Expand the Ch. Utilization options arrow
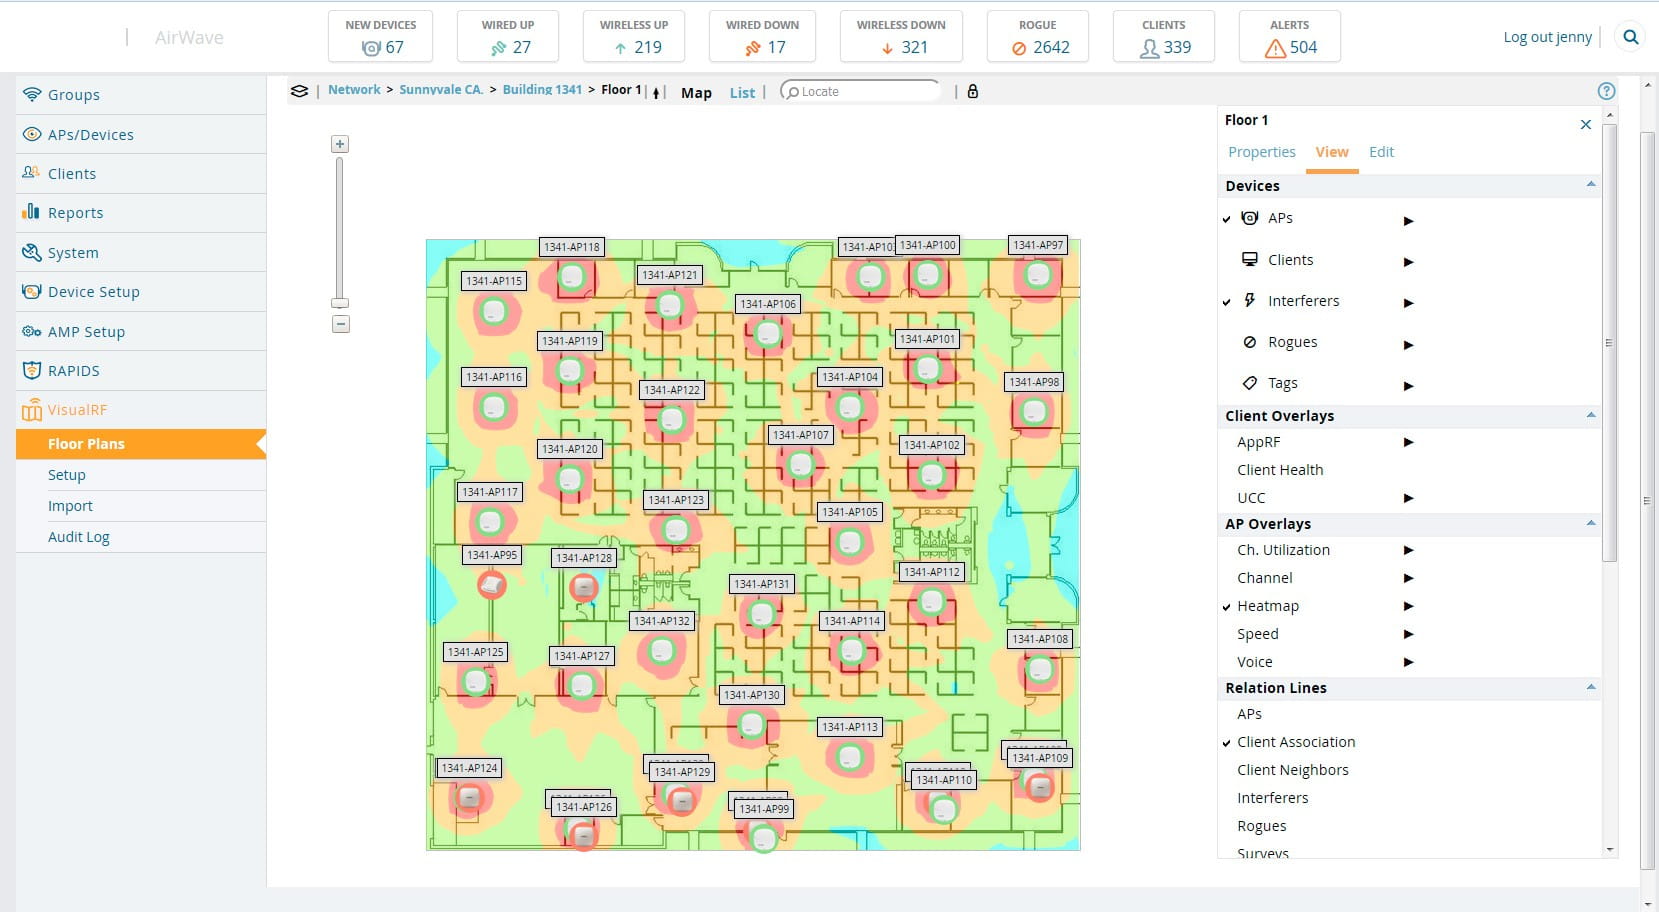This screenshot has height=912, width=1659. tap(1408, 550)
